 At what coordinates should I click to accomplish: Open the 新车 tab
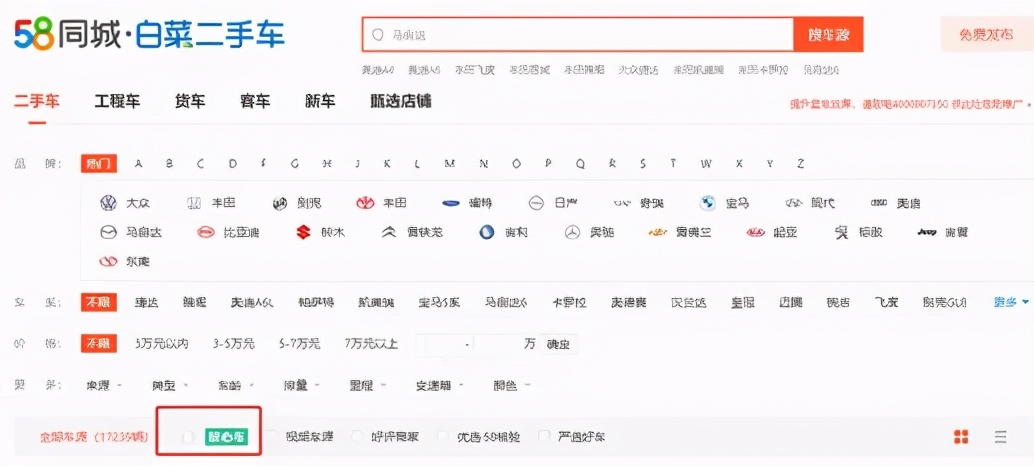320,102
